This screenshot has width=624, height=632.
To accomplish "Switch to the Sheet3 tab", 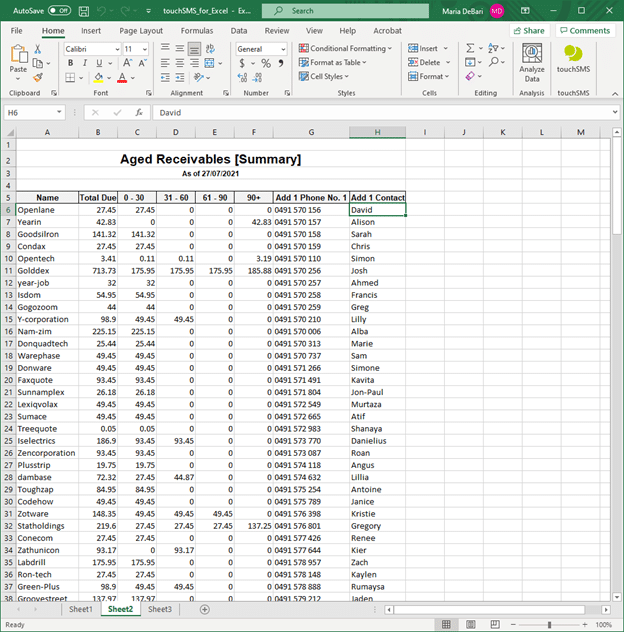I will (x=159, y=609).
